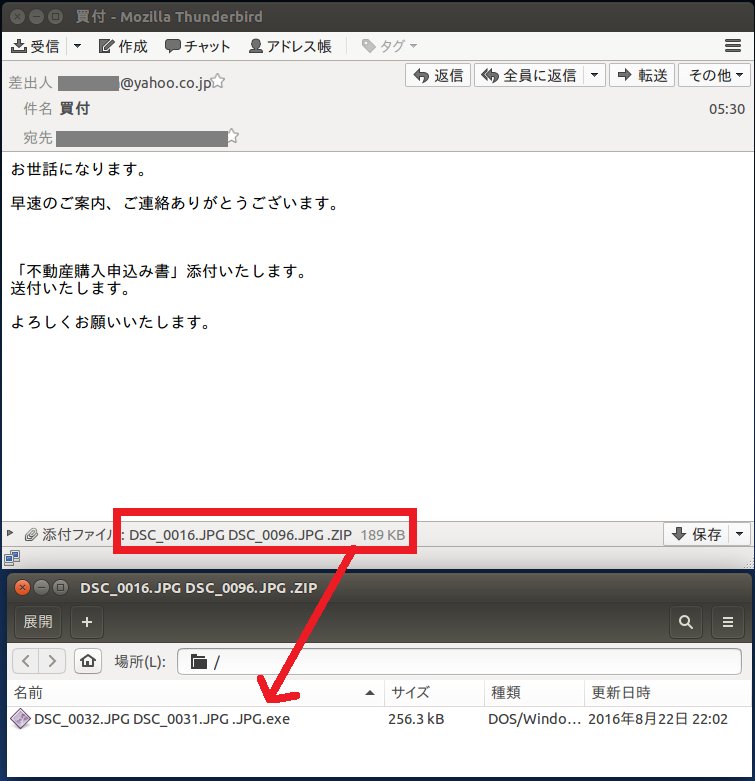Click the home location icon
The image size is (755, 781).
[88, 661]
